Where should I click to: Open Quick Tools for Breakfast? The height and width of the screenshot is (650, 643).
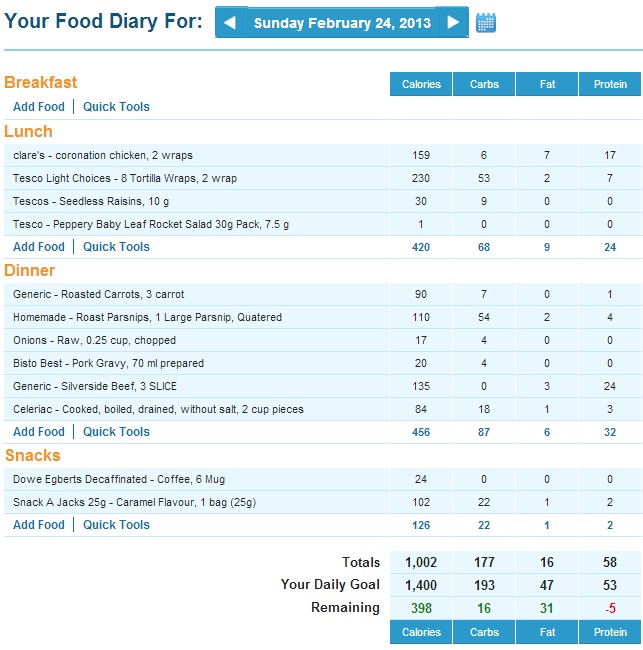point(116,107)
